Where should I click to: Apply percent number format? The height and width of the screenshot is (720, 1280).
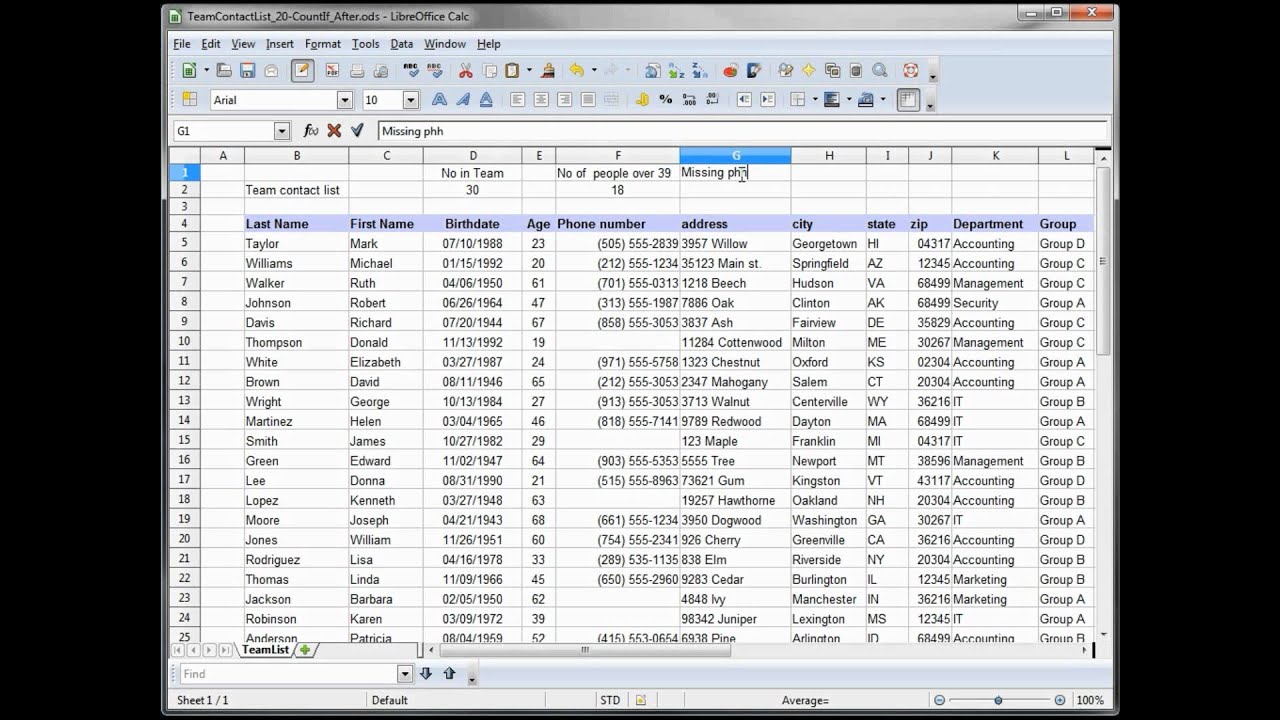[x=666, y=100]
